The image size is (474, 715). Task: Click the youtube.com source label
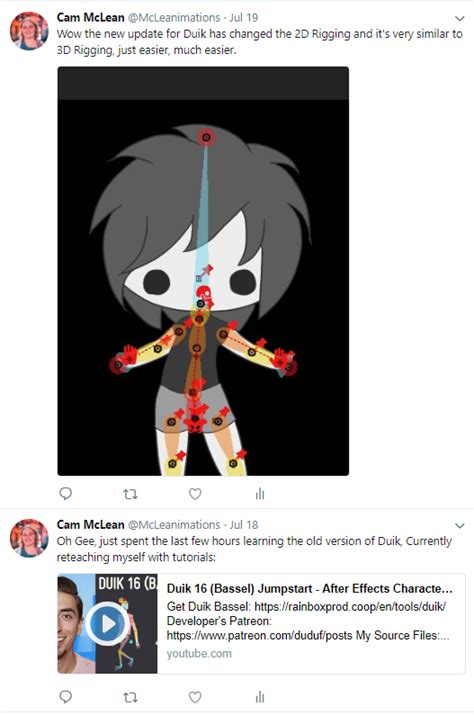pos(199,653)
